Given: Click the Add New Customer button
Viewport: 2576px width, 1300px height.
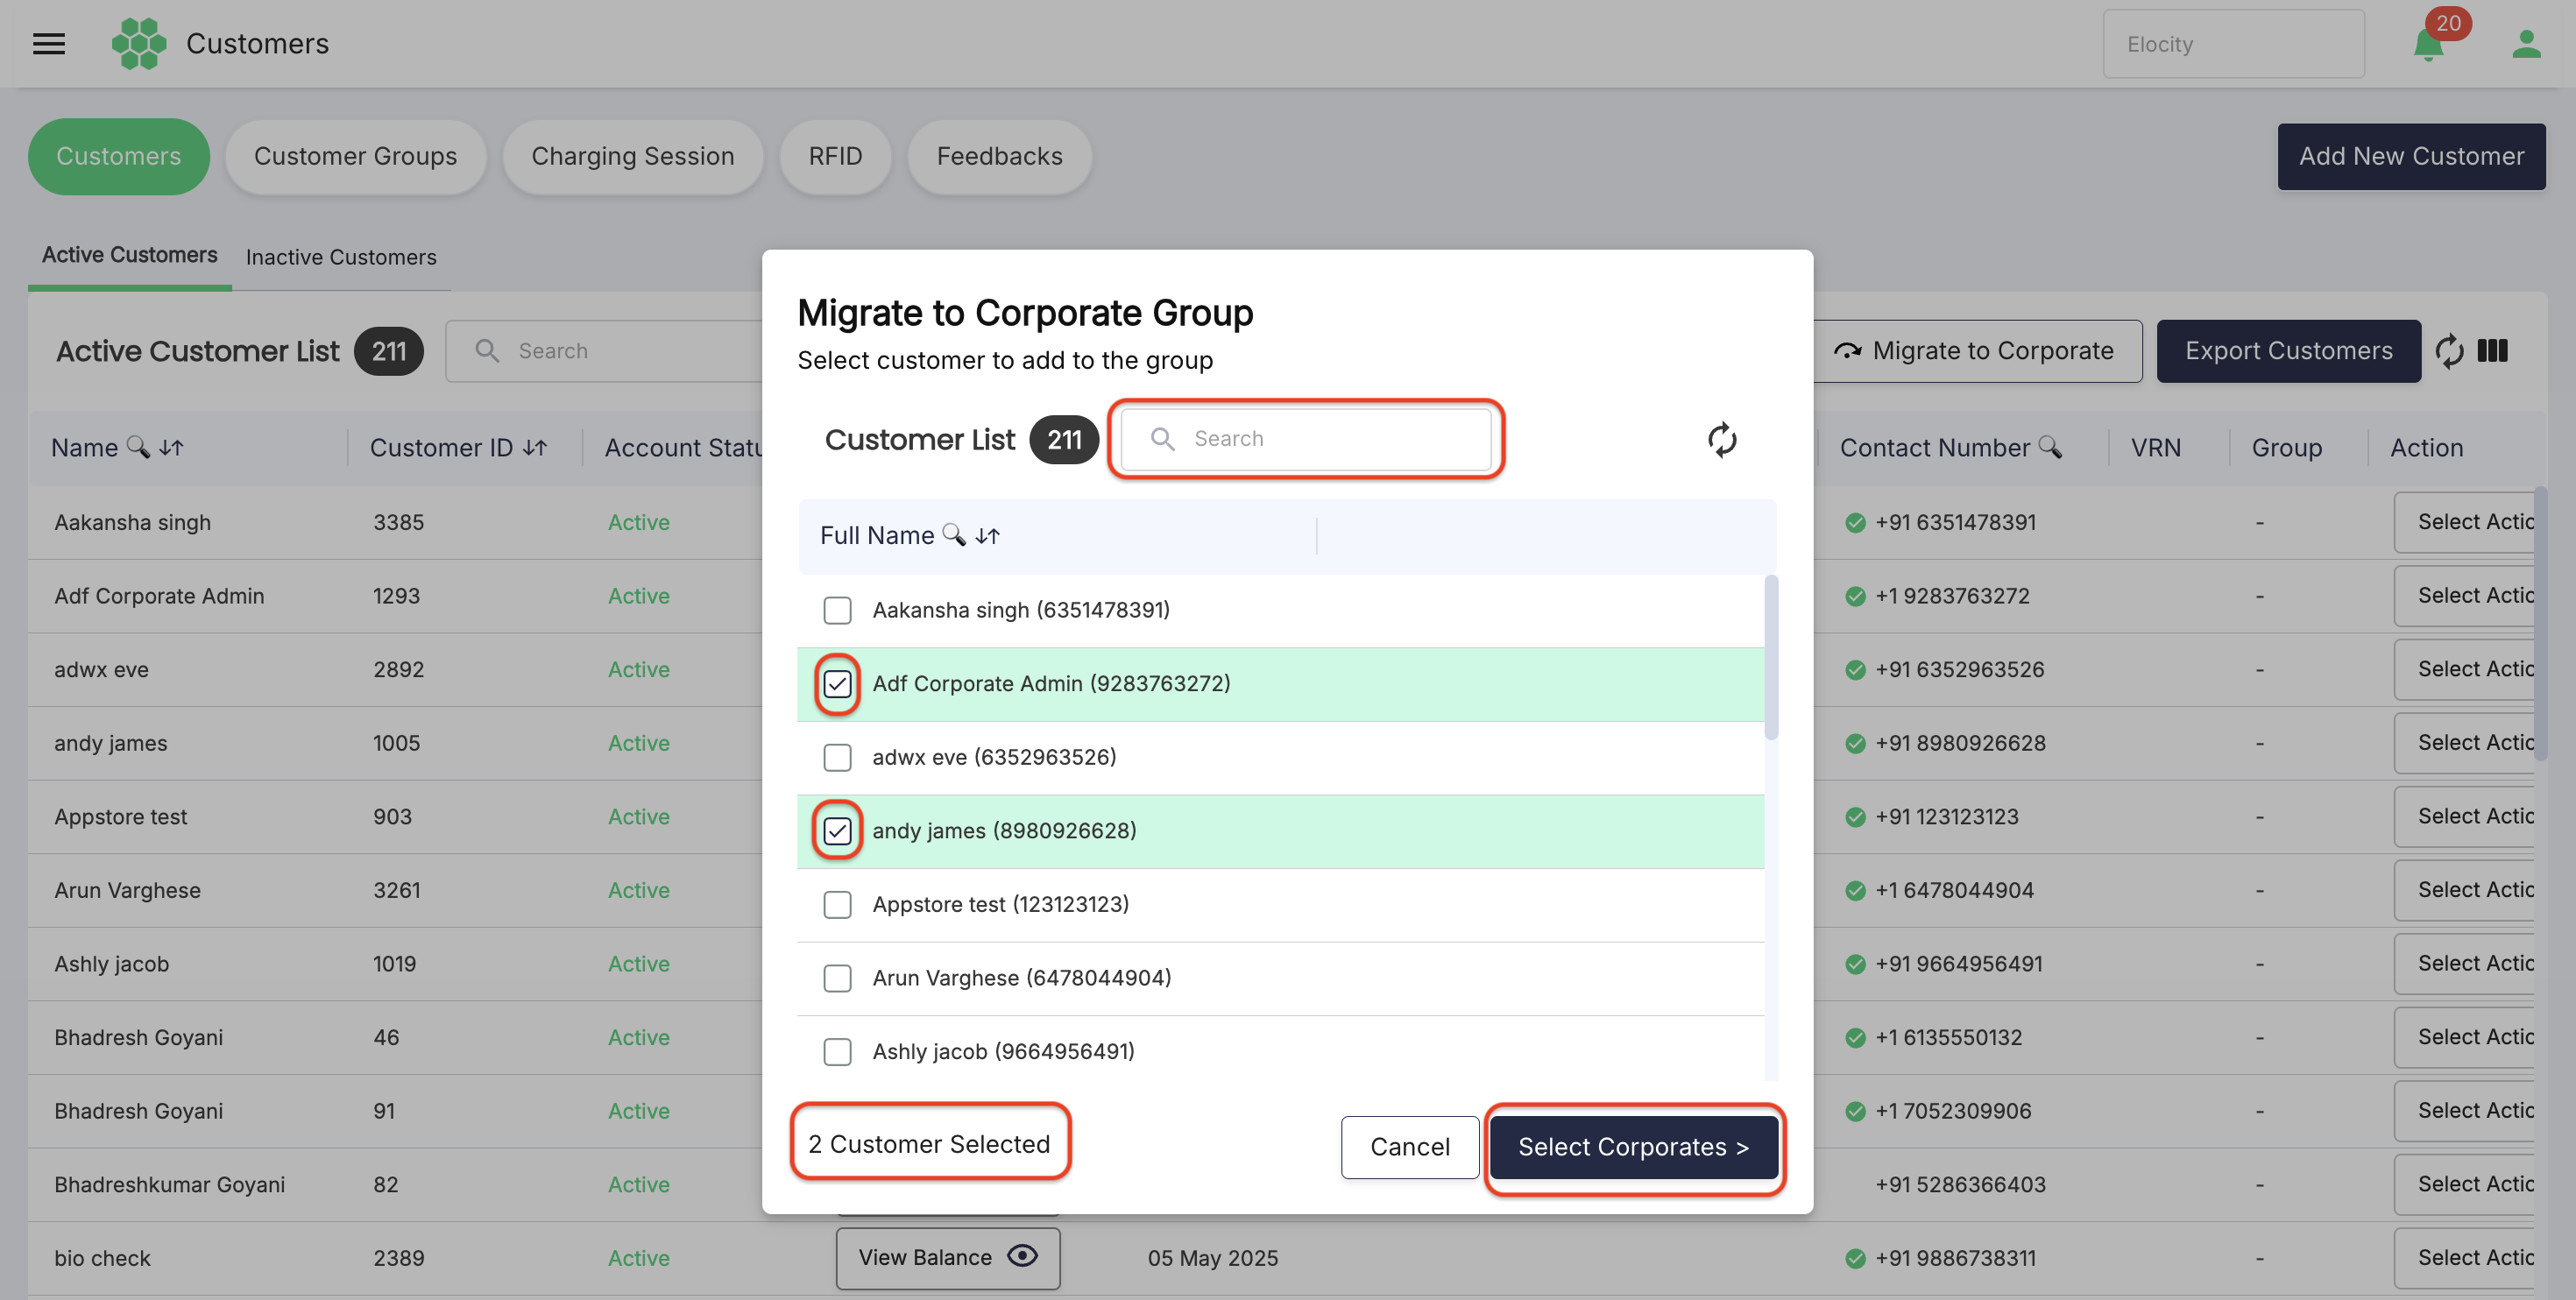Looking at the screenshot, I should (2411, 157).
